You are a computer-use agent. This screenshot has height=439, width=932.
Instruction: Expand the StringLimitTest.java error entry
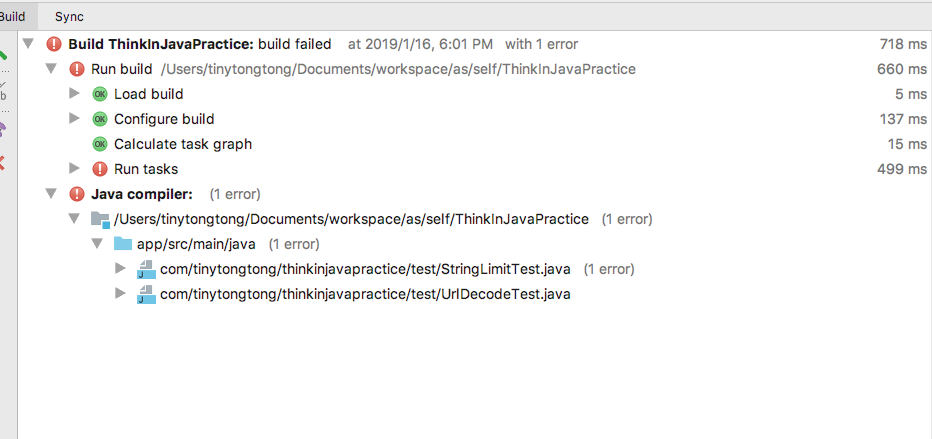pos(120,269)
